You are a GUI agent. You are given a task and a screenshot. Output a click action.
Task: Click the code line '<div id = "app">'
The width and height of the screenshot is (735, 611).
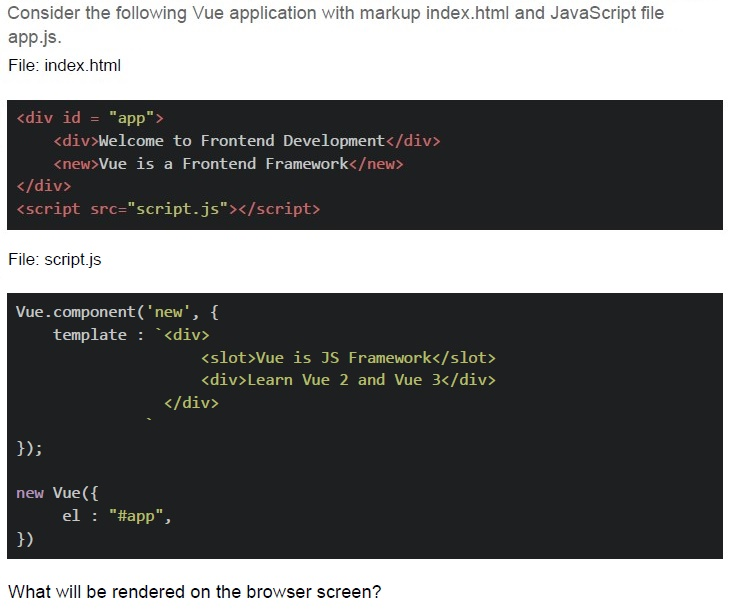coord(90,118)
